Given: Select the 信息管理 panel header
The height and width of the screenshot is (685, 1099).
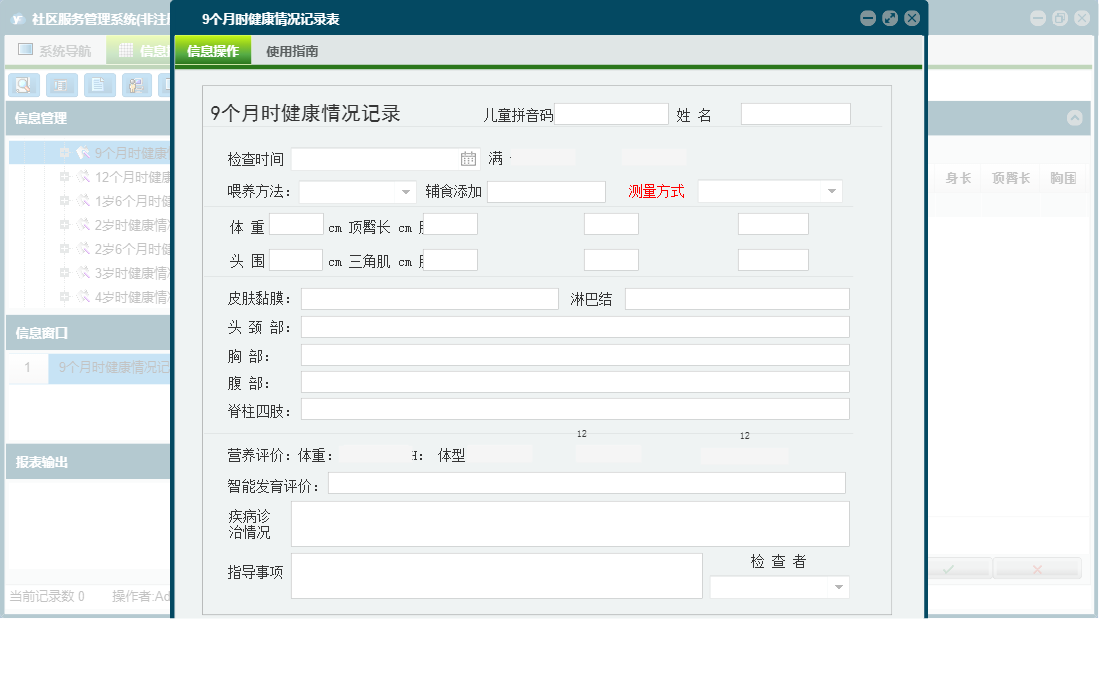Looking at the screenshot, I should click(x=88, y=118).
